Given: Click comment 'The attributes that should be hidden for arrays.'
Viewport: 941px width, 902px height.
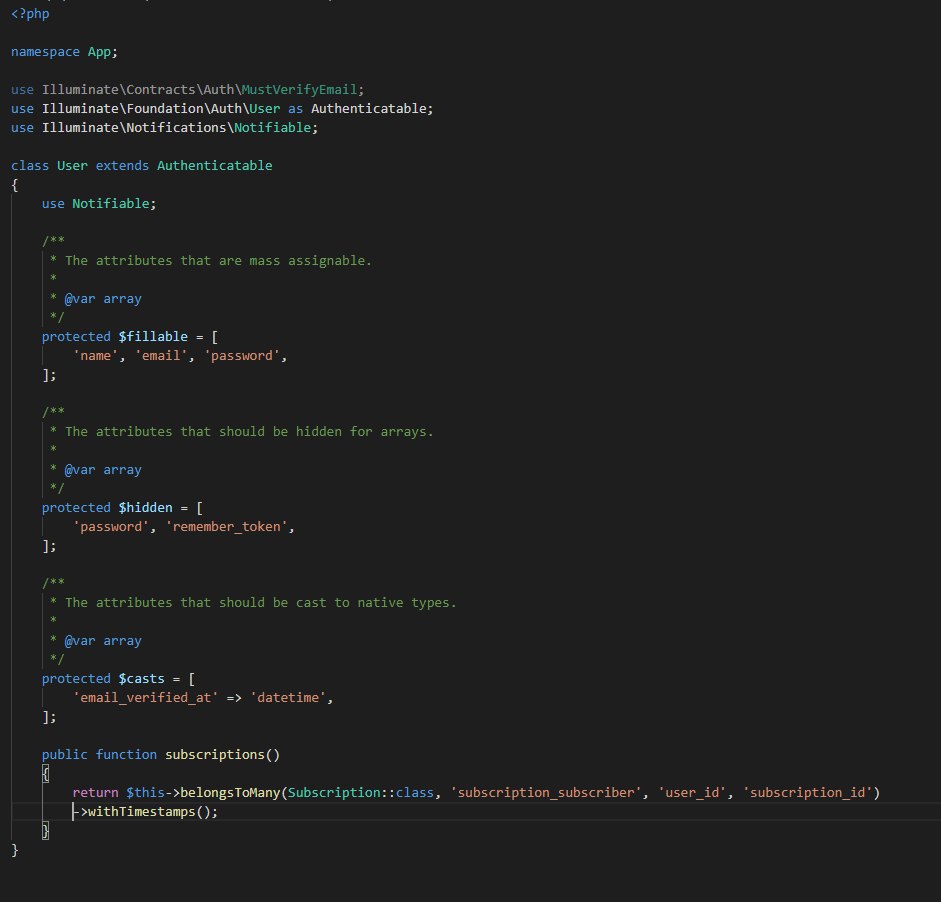Looking at the screenshot, I should pos(249,431).
